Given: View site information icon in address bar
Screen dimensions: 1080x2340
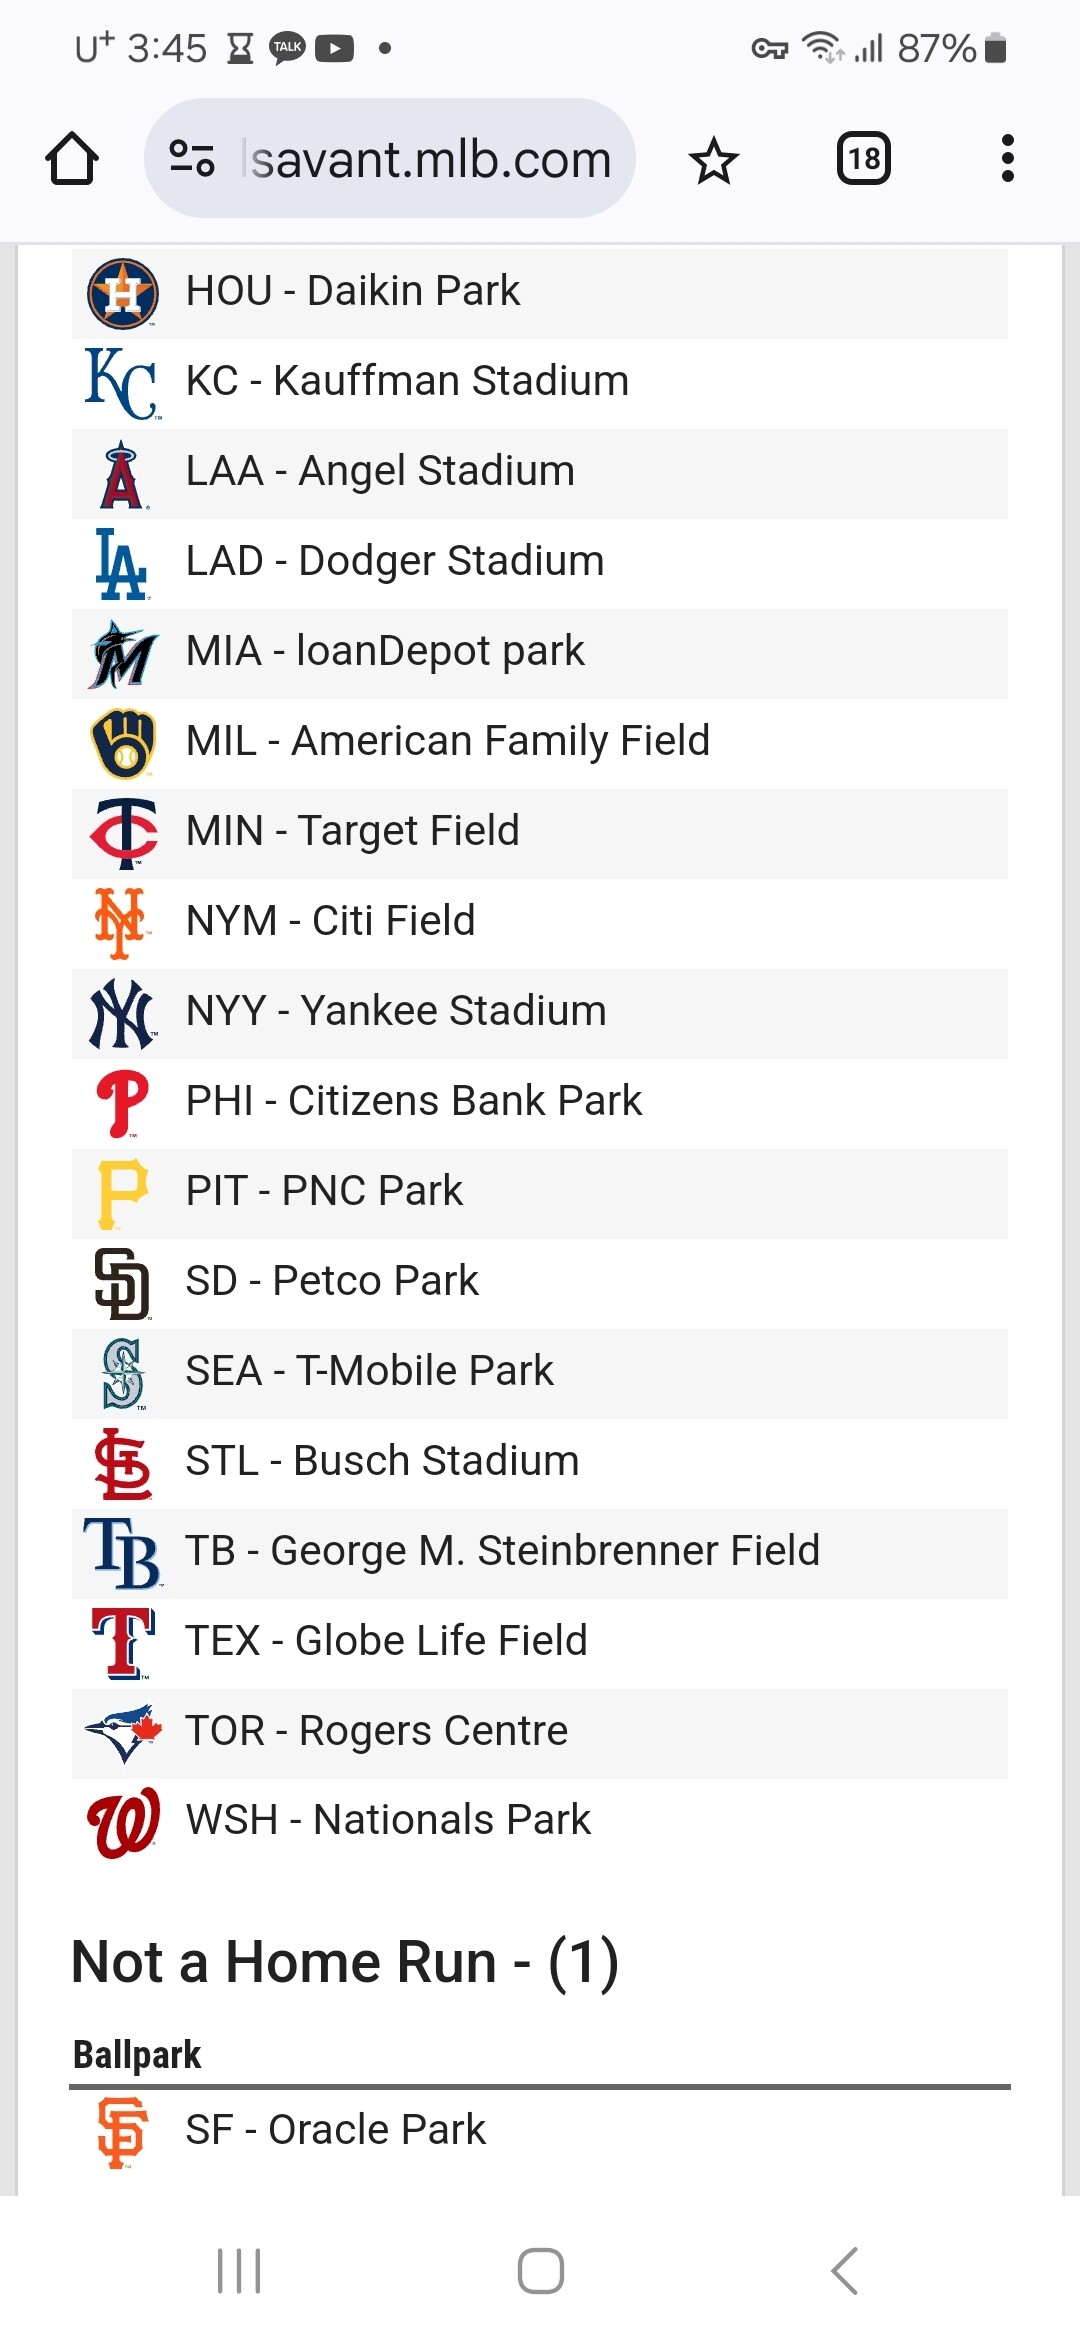Looking at the screenshot, I should (192, 159).
